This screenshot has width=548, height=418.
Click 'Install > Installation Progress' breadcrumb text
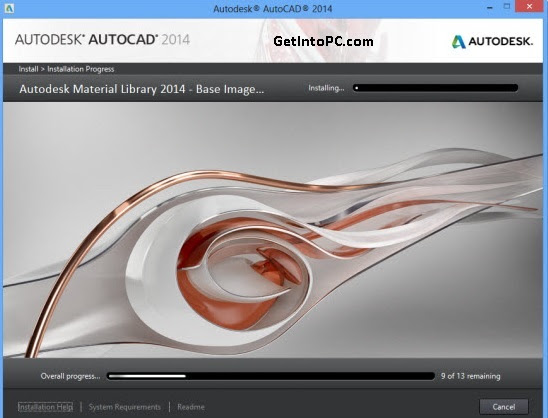pos(66,69)
